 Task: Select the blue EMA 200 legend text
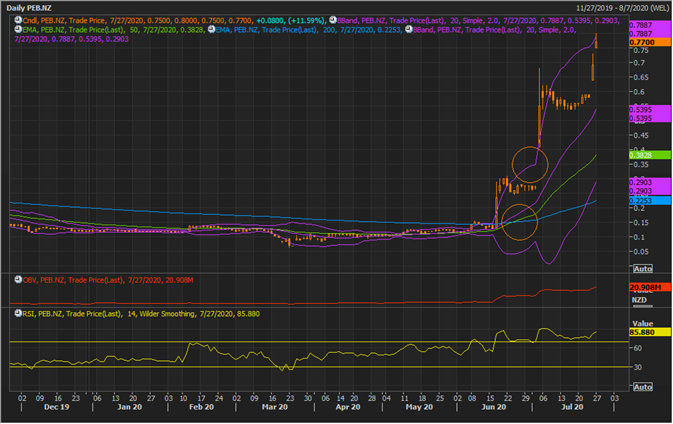[x=309, y=30]
